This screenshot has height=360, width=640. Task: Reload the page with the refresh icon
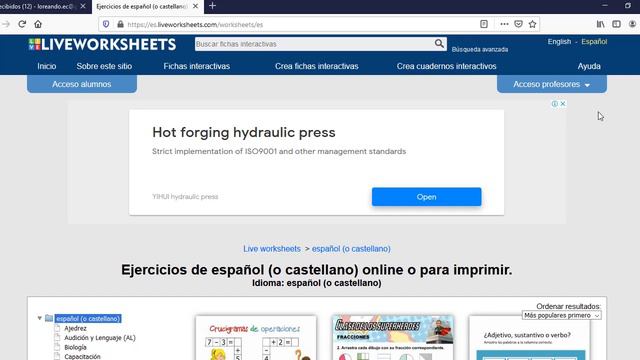pyautogui.click(x=22, y=24)
